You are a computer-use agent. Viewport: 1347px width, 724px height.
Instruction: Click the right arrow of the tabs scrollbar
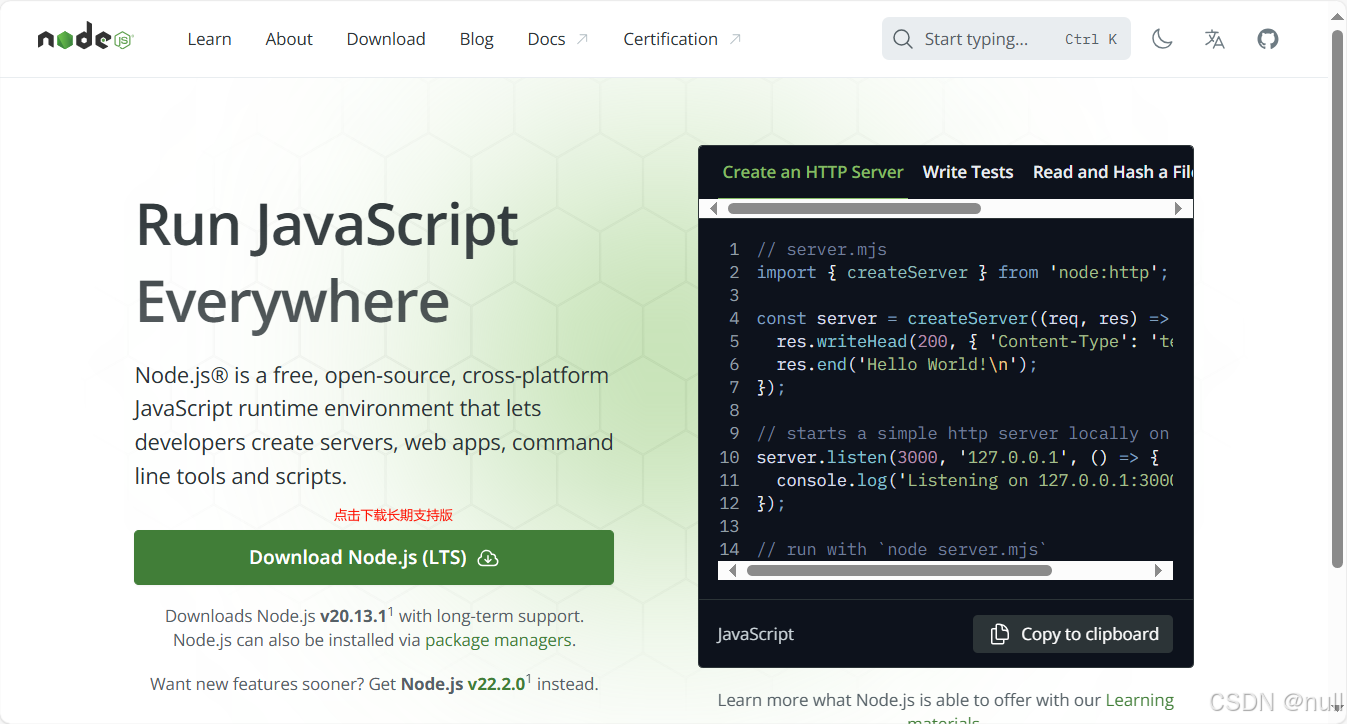coord(1178,209)
